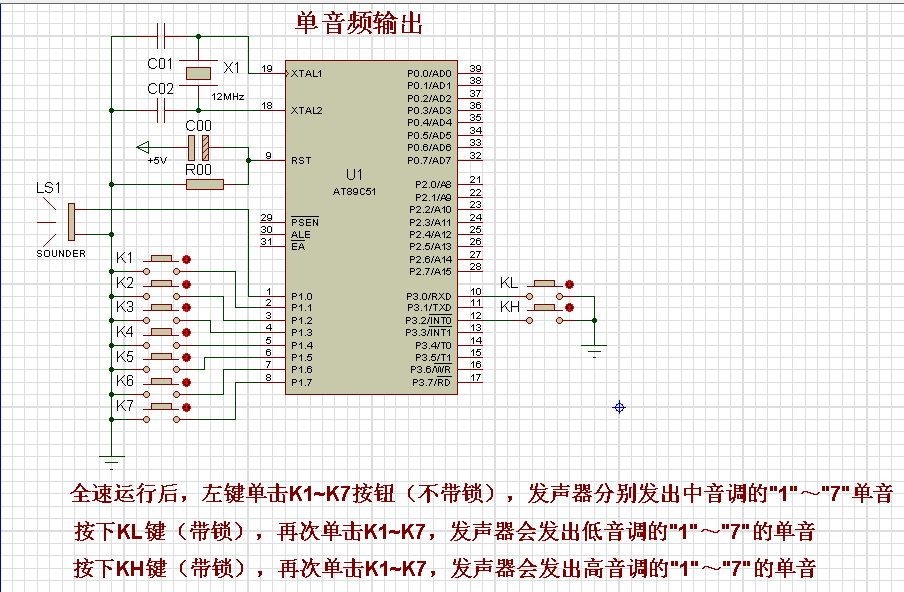Select the U1 AT89C51 chip body
The height and width of the screenshot is (592, 904).
click(371, 228)
